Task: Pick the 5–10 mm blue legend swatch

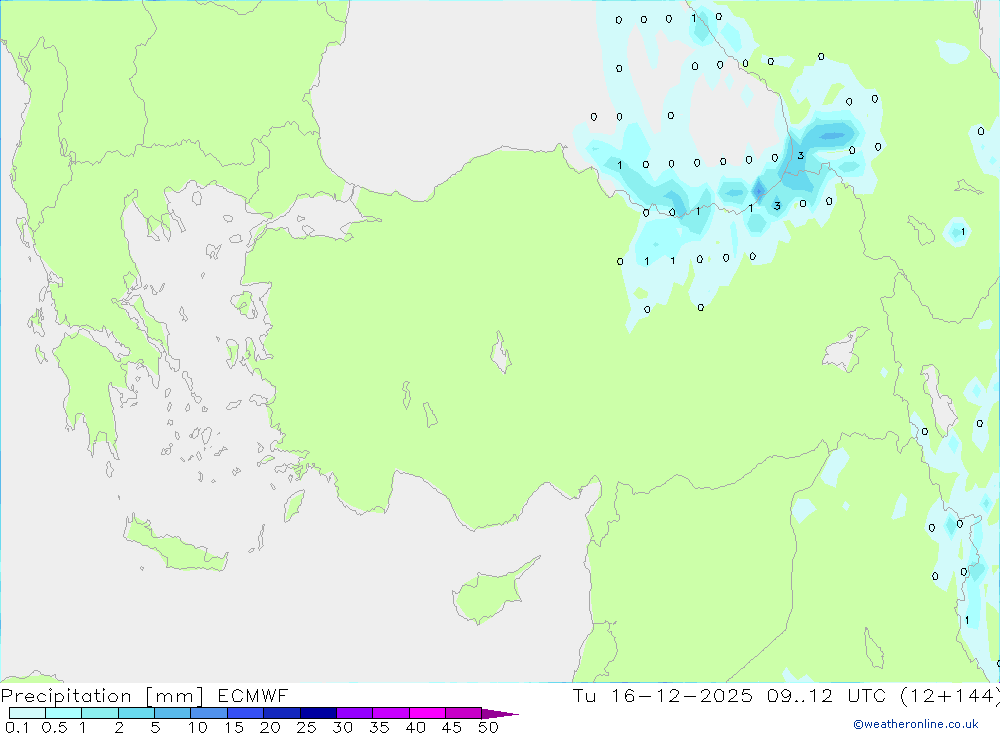Action: coord(172,713)
